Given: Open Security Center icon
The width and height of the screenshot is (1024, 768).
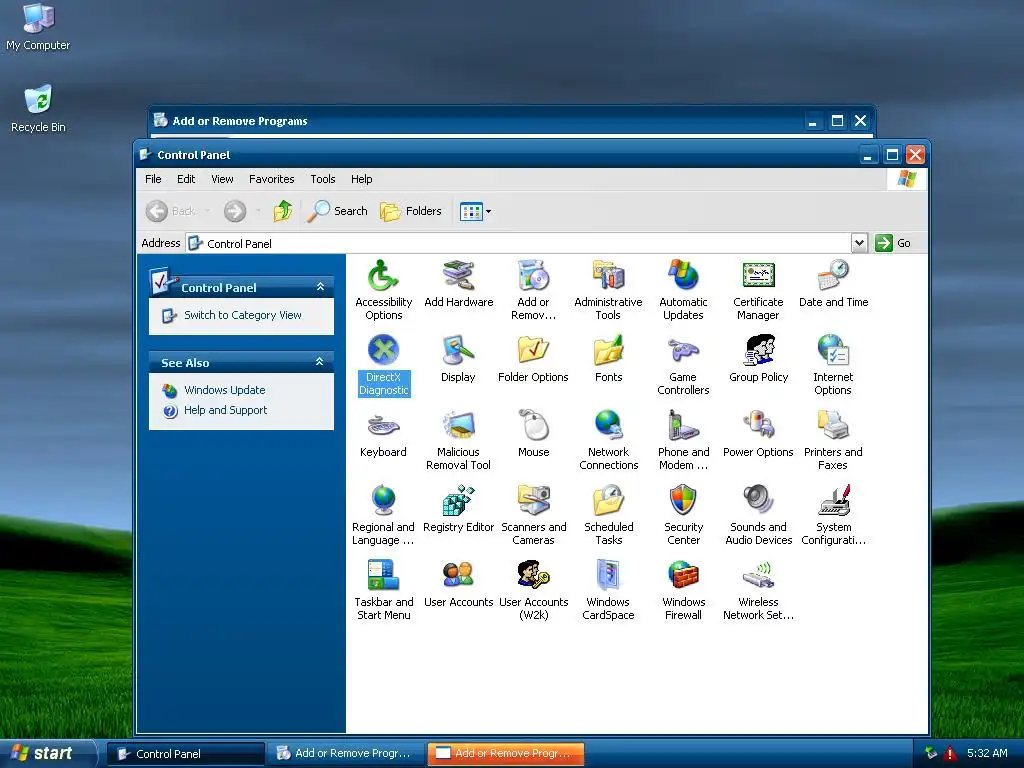Looking at the screenshot, I should (683, 515).
